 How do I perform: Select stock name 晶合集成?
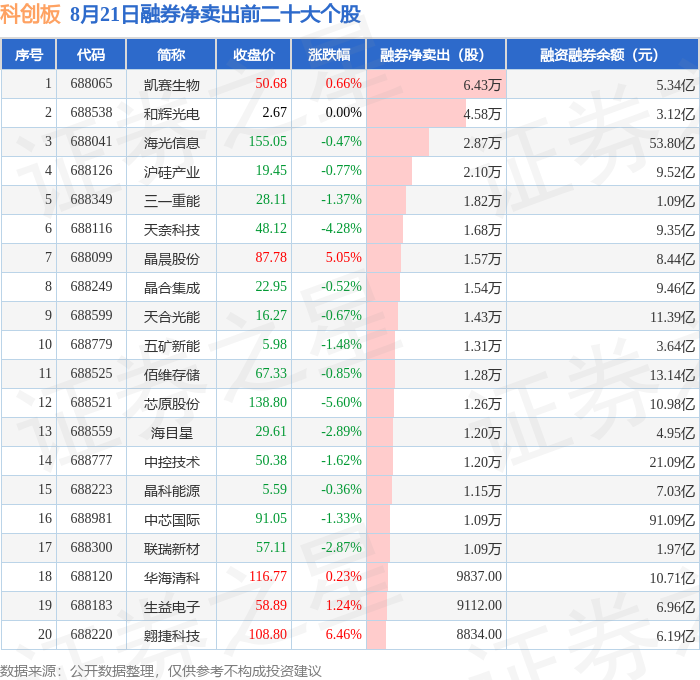[171, 288]
